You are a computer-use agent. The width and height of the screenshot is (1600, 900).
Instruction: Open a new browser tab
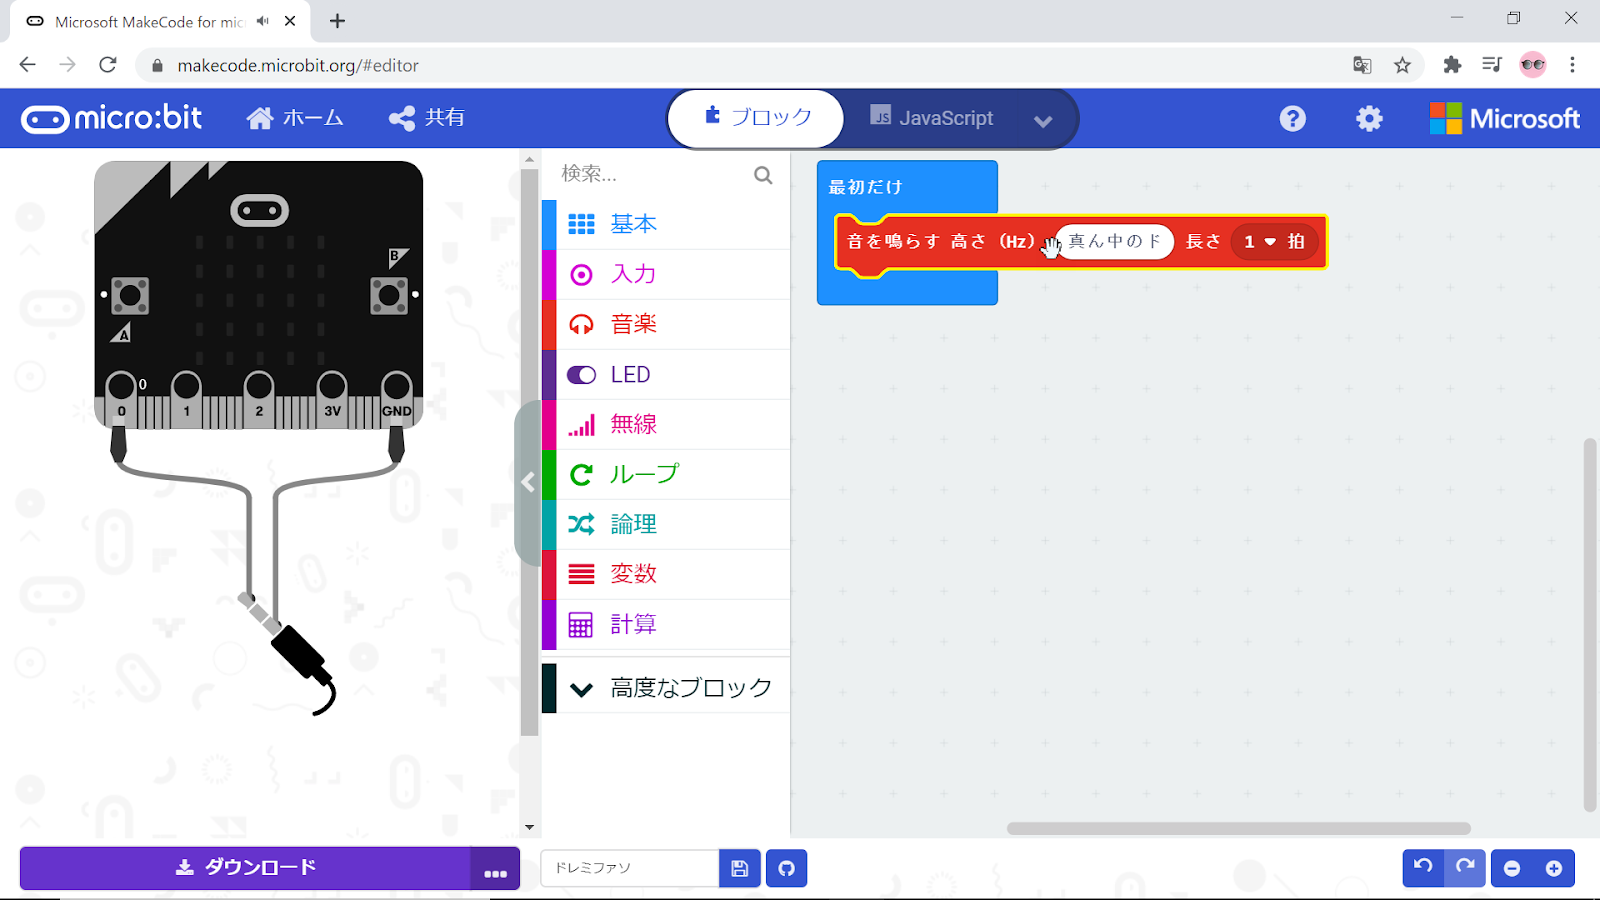(x=338, y=21)
